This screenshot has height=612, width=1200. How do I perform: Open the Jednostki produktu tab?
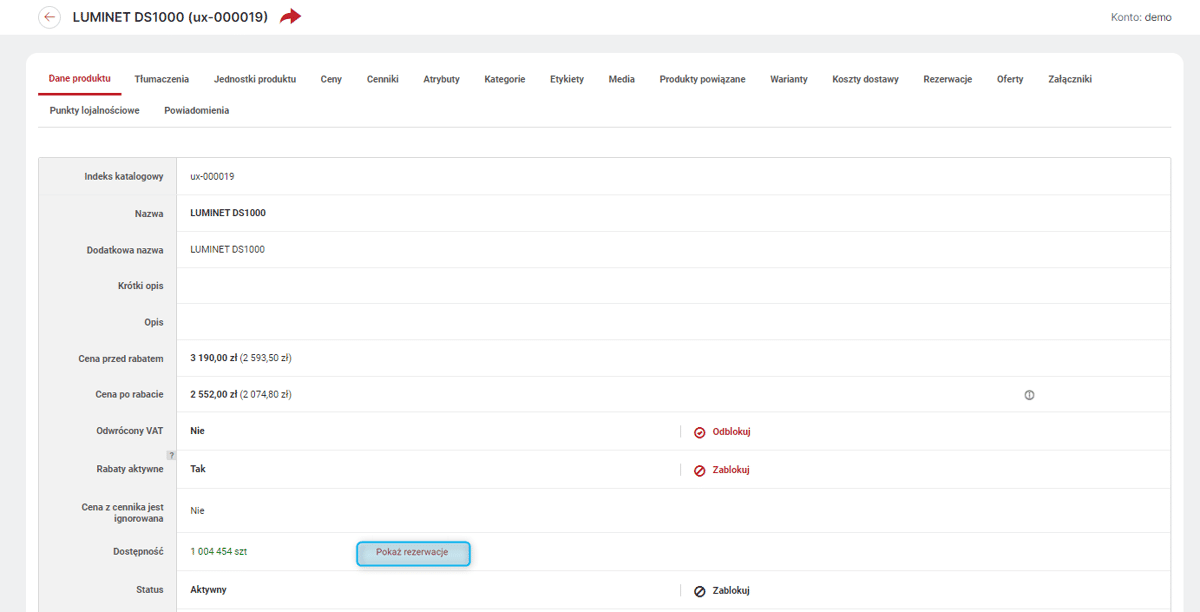tap(255, 79)
